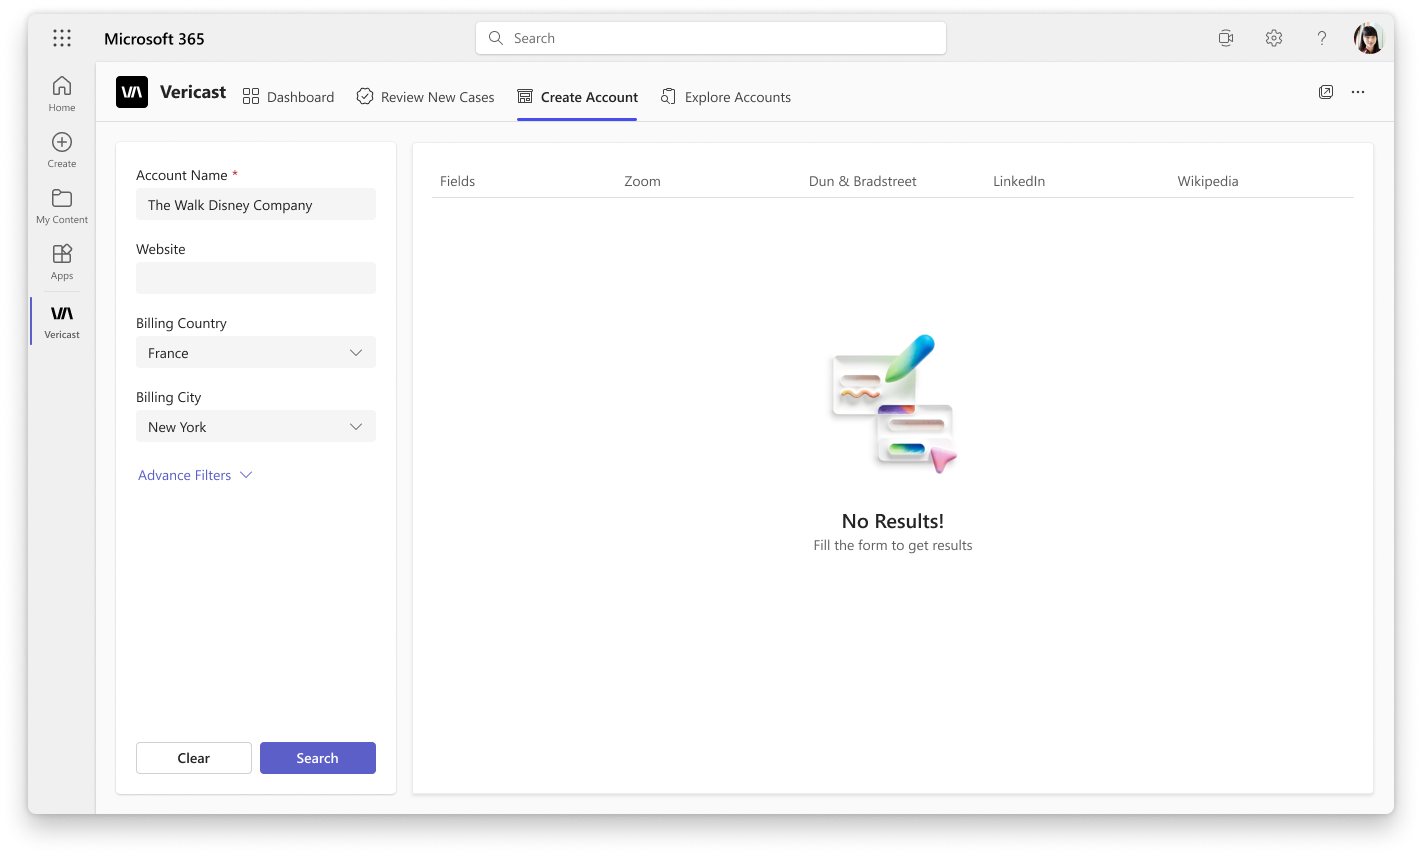The height and width of the screenshot is (856, 1422).
Task: Switch to the Dashboard tab
Action: pyautogui.click(x=289, y=97)
